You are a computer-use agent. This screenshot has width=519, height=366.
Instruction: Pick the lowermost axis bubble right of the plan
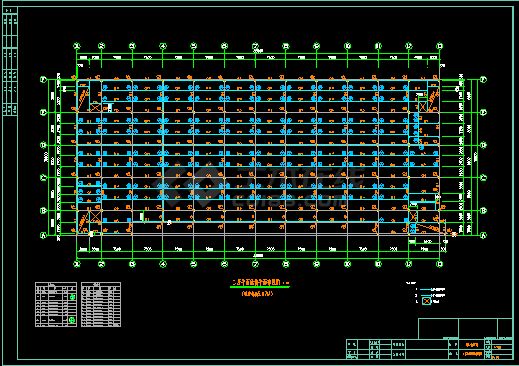[x=483, y=235]
